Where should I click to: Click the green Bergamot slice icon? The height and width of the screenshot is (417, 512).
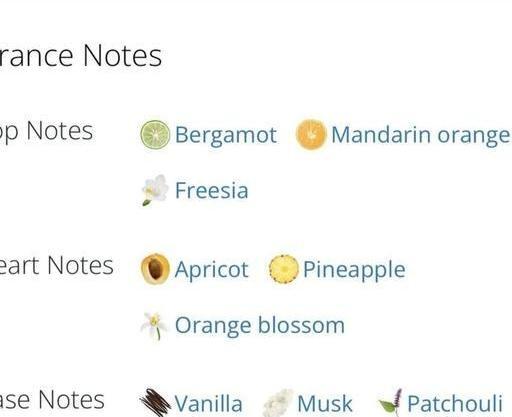pos(155,135)
